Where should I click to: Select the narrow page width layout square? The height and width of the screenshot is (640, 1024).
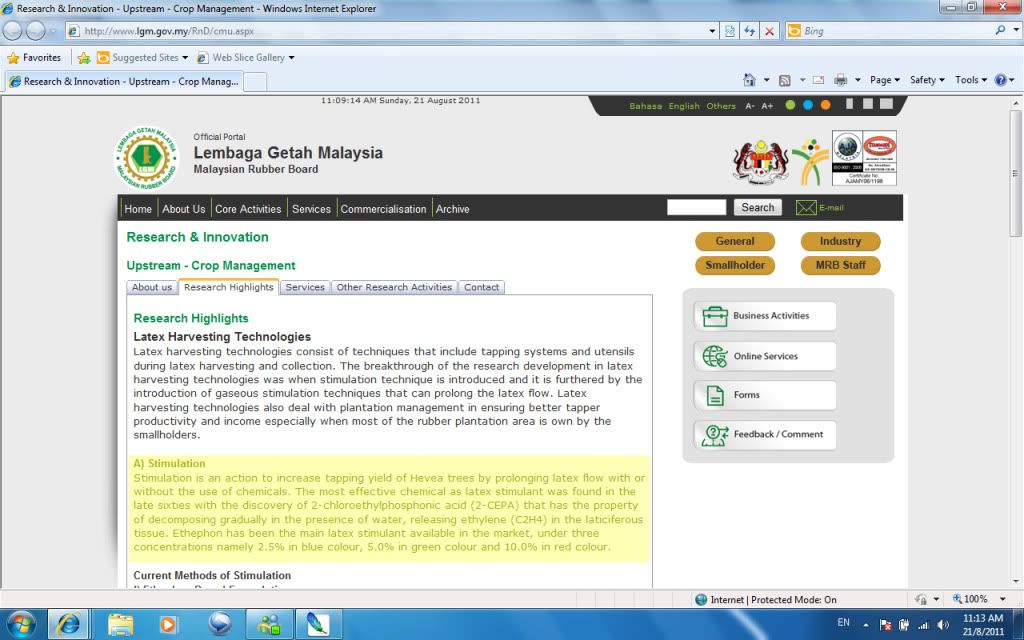pyautogui.click(x=850, y=104)
